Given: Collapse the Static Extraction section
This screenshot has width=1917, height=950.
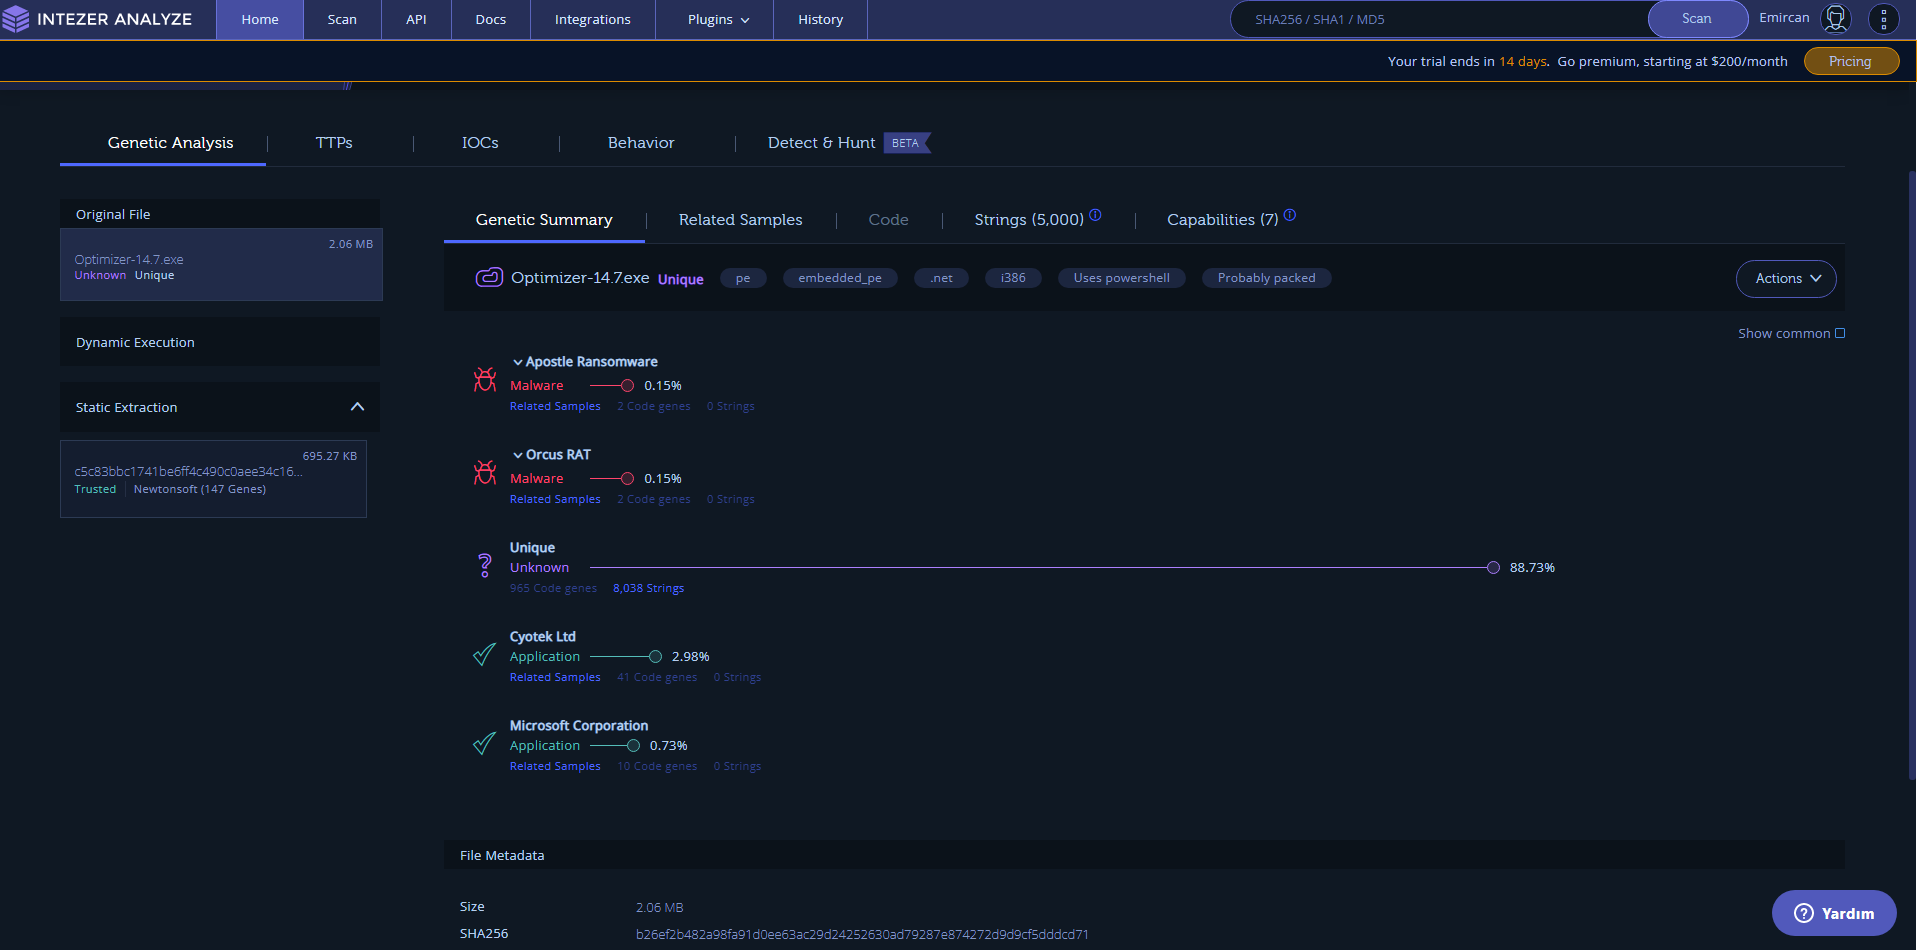Looking at the screenshot, I should point(357,407).
